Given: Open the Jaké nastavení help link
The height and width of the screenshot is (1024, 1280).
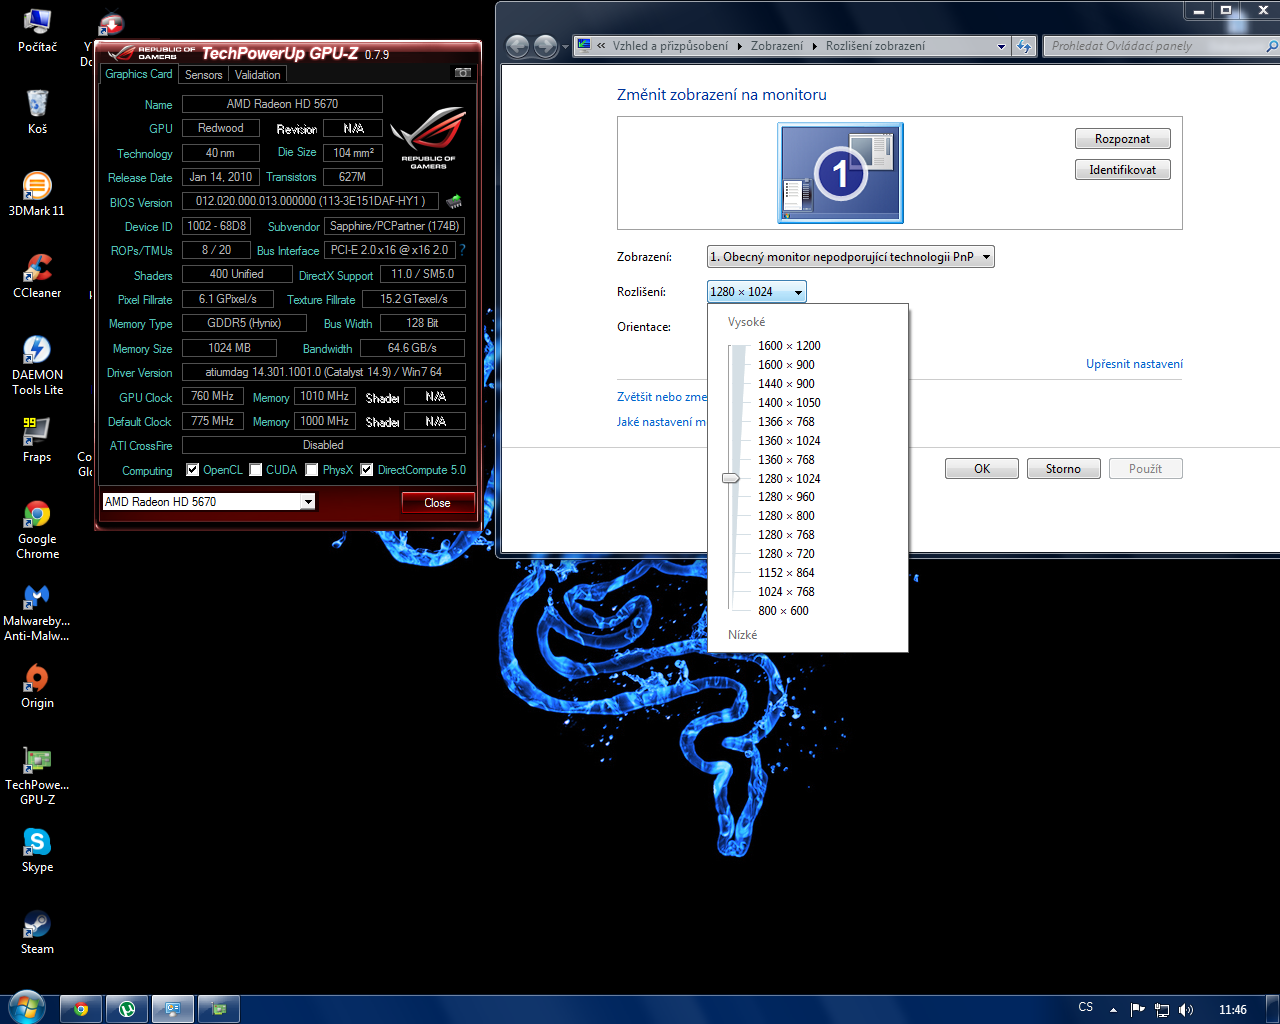Looking at the screenshot, I should coord(661,422).
